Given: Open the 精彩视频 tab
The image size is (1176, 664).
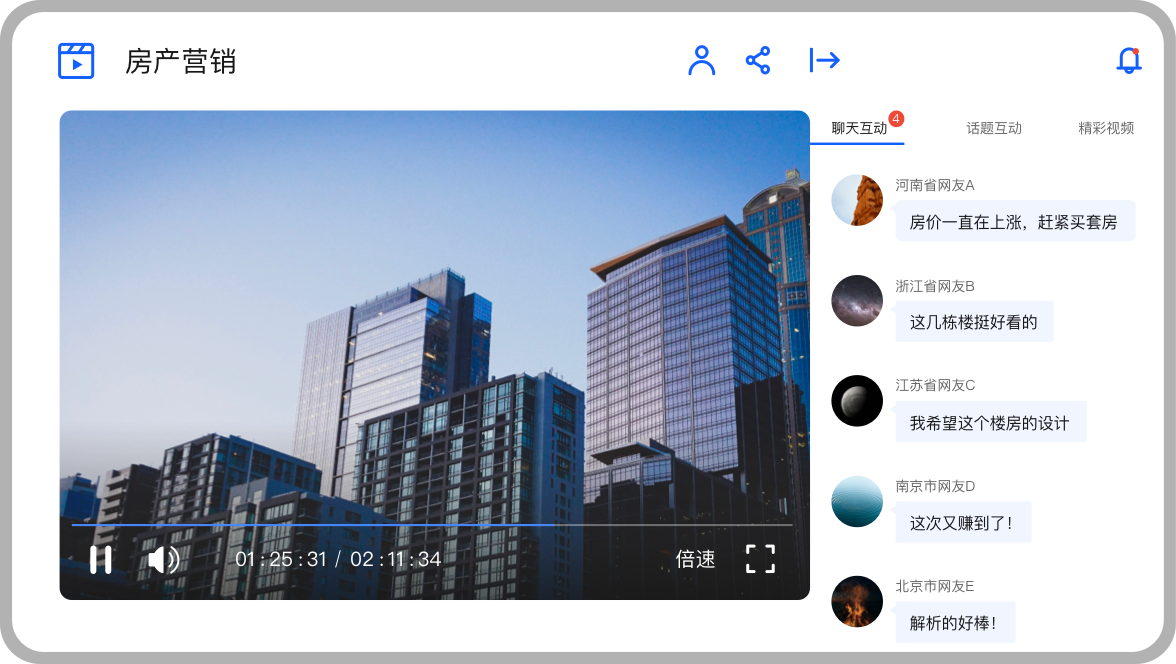Looking at the screenshot, I should (1105, 128).
